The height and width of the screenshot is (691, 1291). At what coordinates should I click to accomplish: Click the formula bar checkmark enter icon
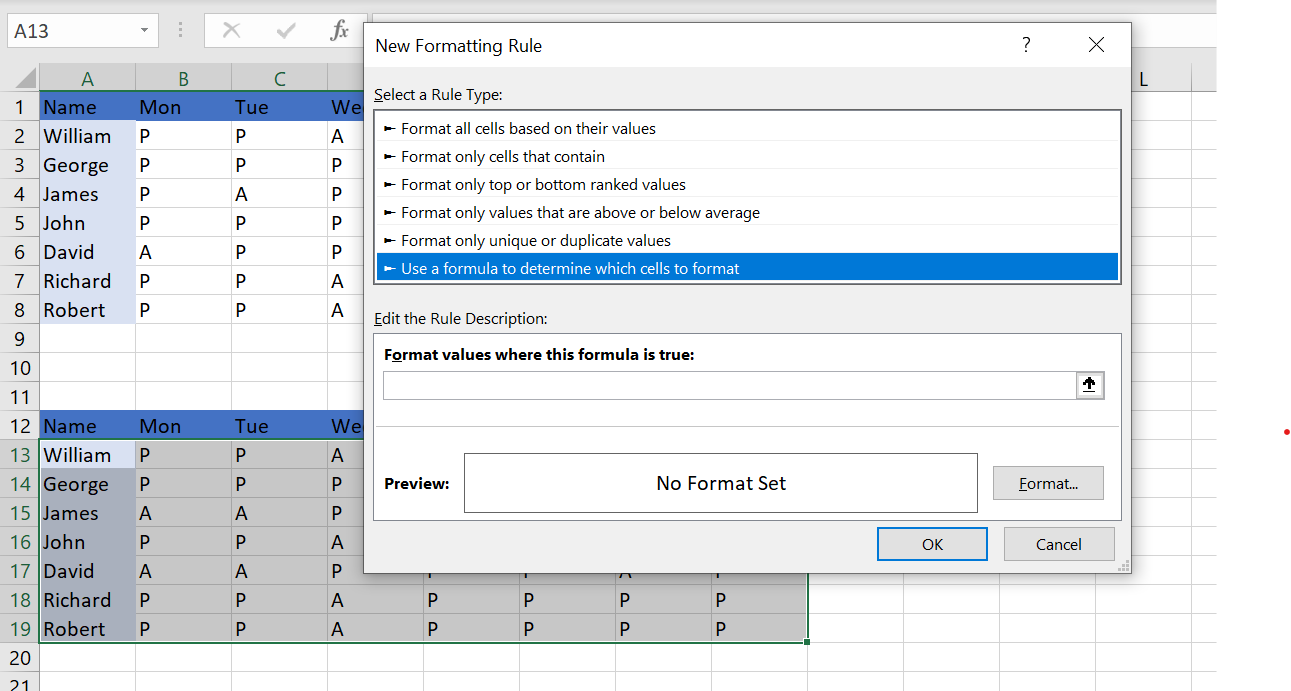pos(286,31)
